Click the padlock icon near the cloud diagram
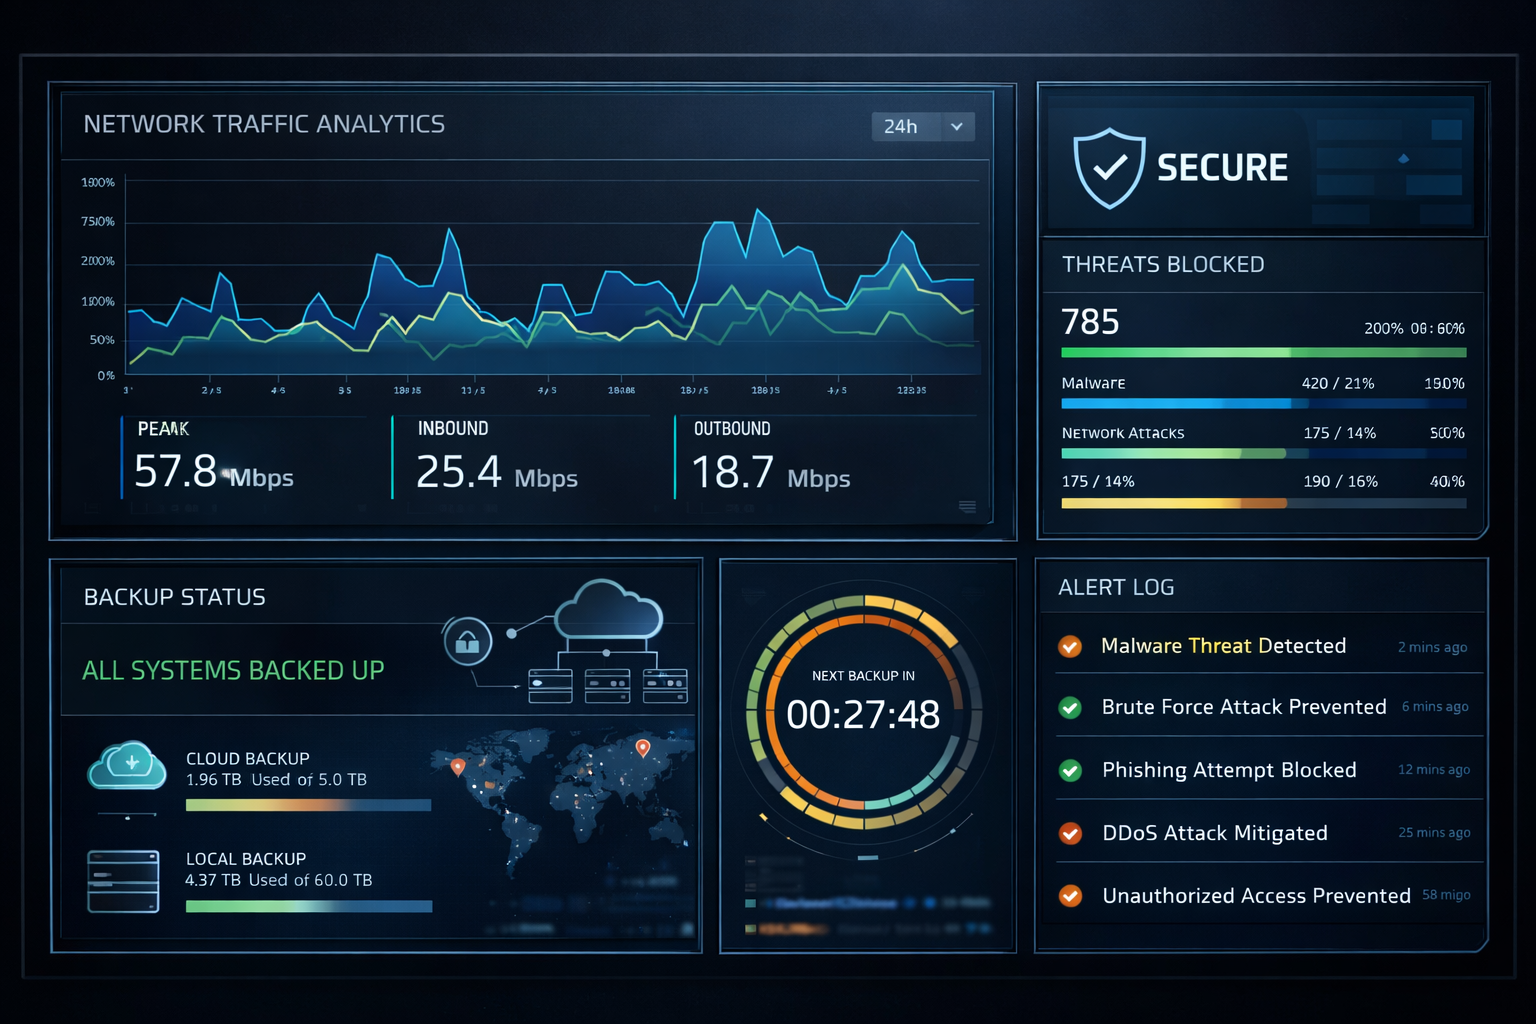 [x=466, y=643]
